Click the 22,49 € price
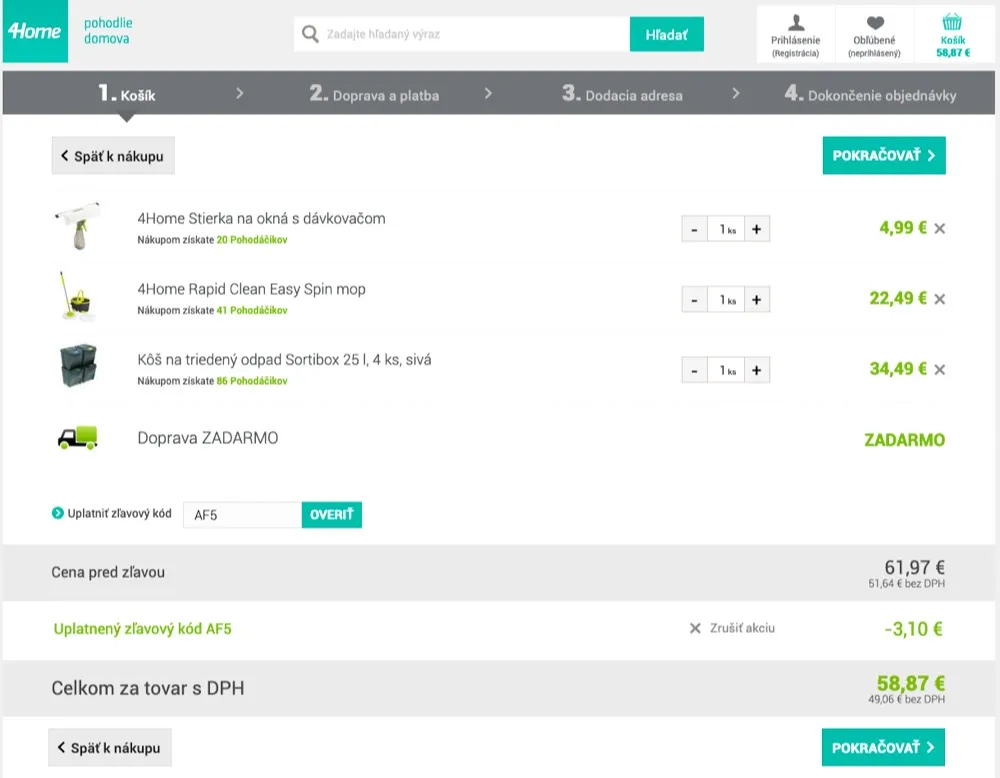Screen dimensions: 1000x778 898,298
